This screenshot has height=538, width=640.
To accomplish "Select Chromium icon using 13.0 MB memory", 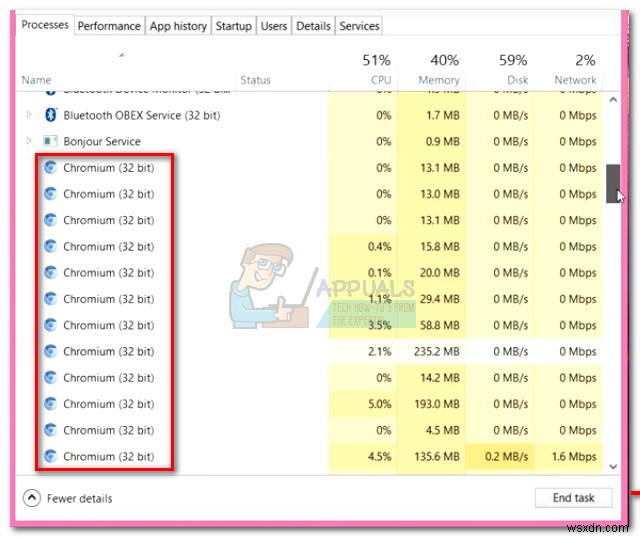I will point(51,193).
